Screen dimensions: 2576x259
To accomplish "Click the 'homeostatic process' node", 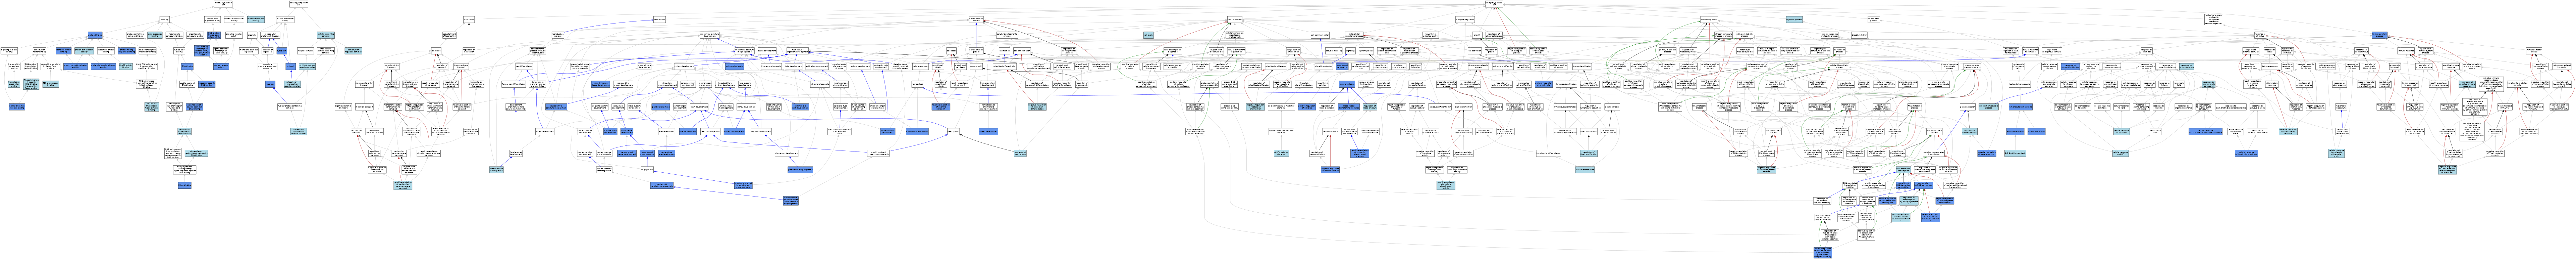I will [1874, 19].
